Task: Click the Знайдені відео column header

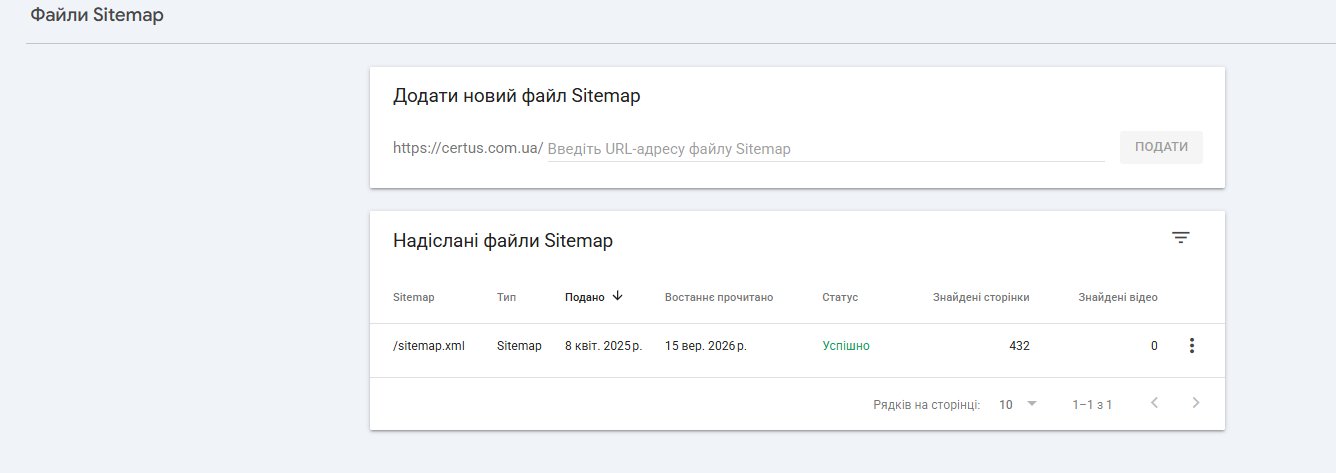Action: pos(1118,297)
